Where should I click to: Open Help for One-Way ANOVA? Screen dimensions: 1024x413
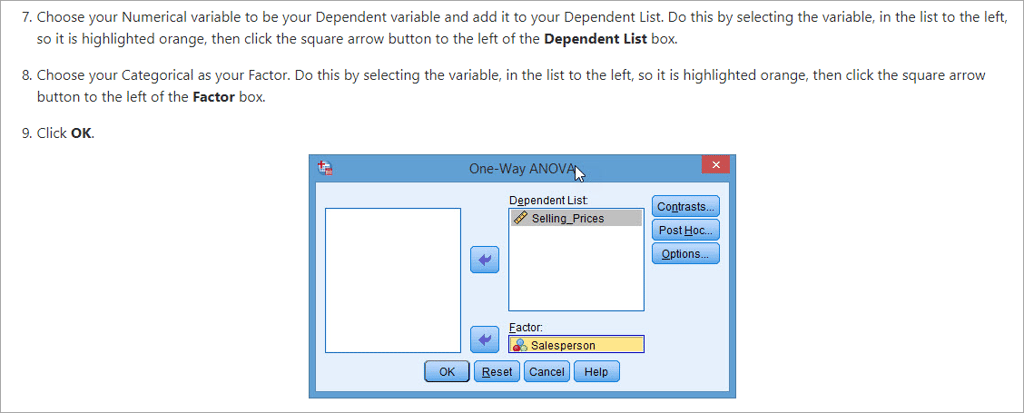[x=596, y=372]
